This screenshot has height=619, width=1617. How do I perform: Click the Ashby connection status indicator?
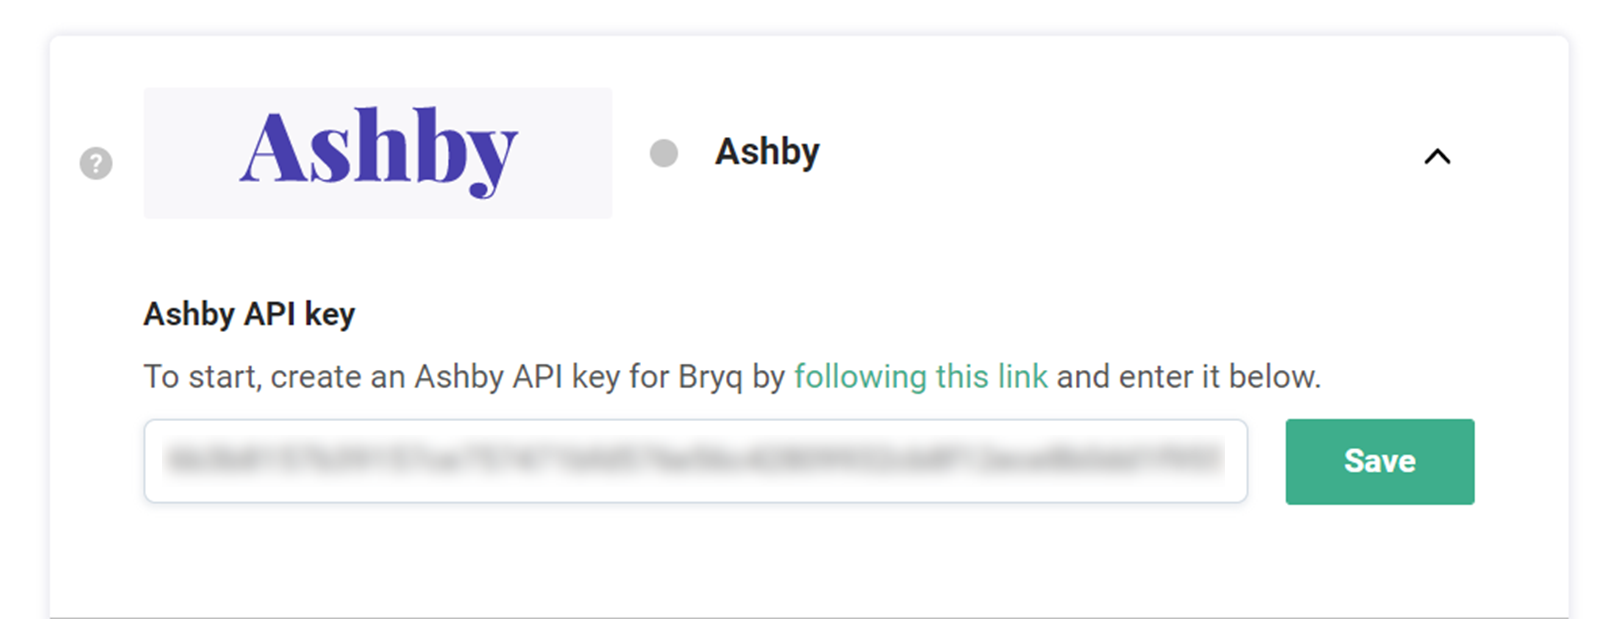(664, 153)
